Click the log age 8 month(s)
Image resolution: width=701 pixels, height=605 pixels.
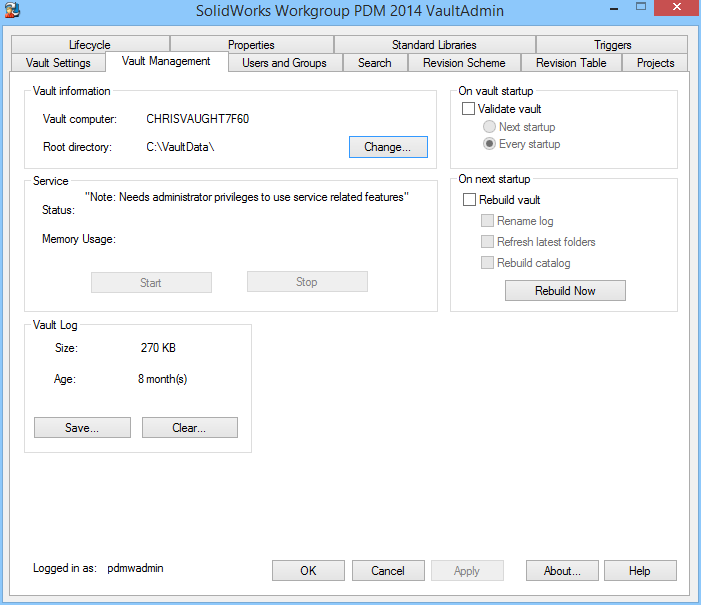(162, 379)
